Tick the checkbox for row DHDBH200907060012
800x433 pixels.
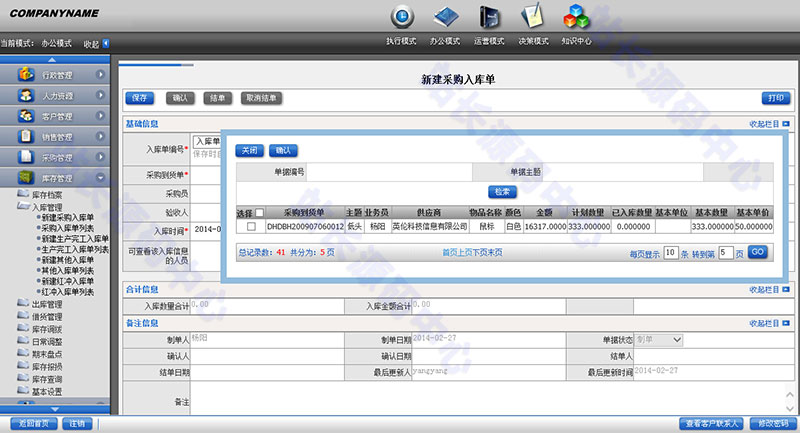[251, 227]
